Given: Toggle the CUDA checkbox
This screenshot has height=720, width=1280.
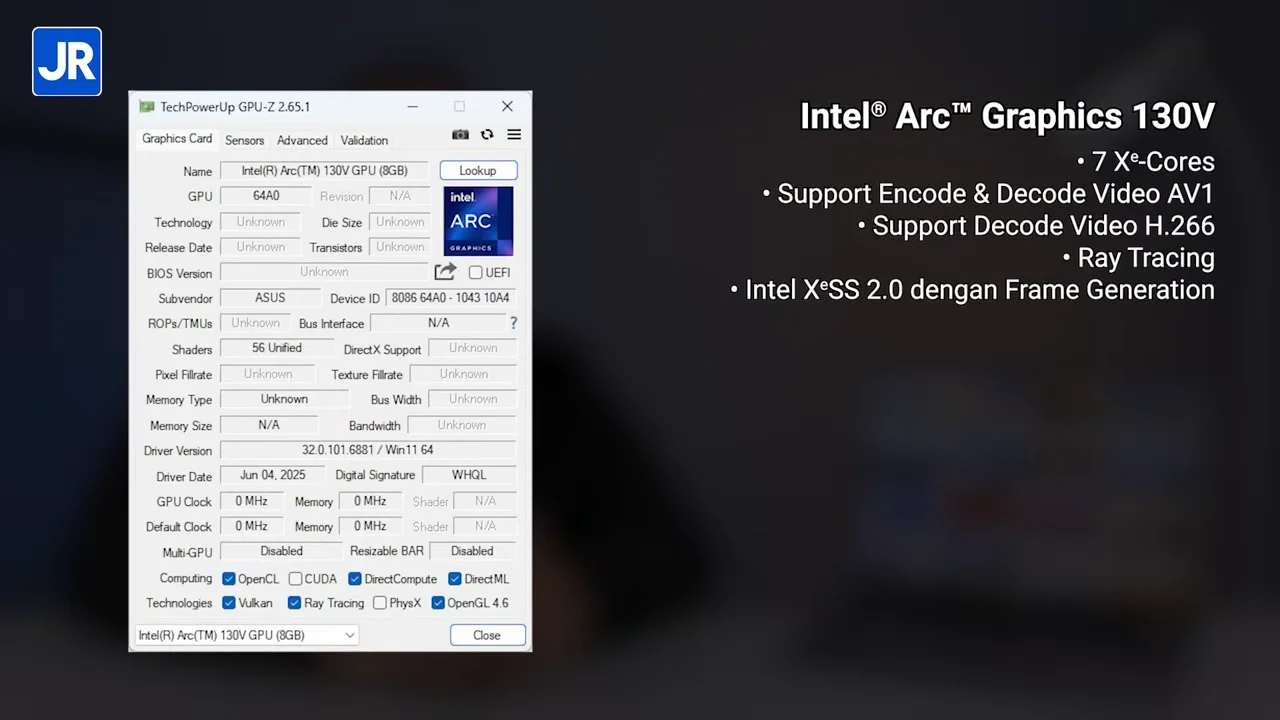Looking at the screenshot, I should [x=295, y=579].
